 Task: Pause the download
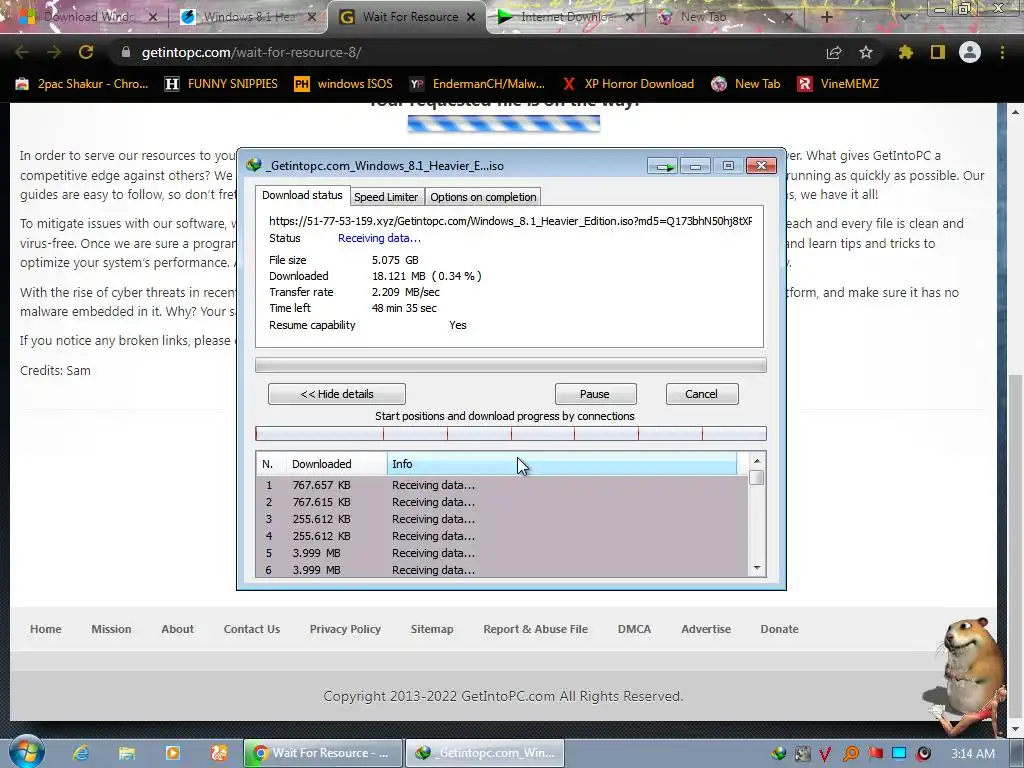tap(595, 394)
